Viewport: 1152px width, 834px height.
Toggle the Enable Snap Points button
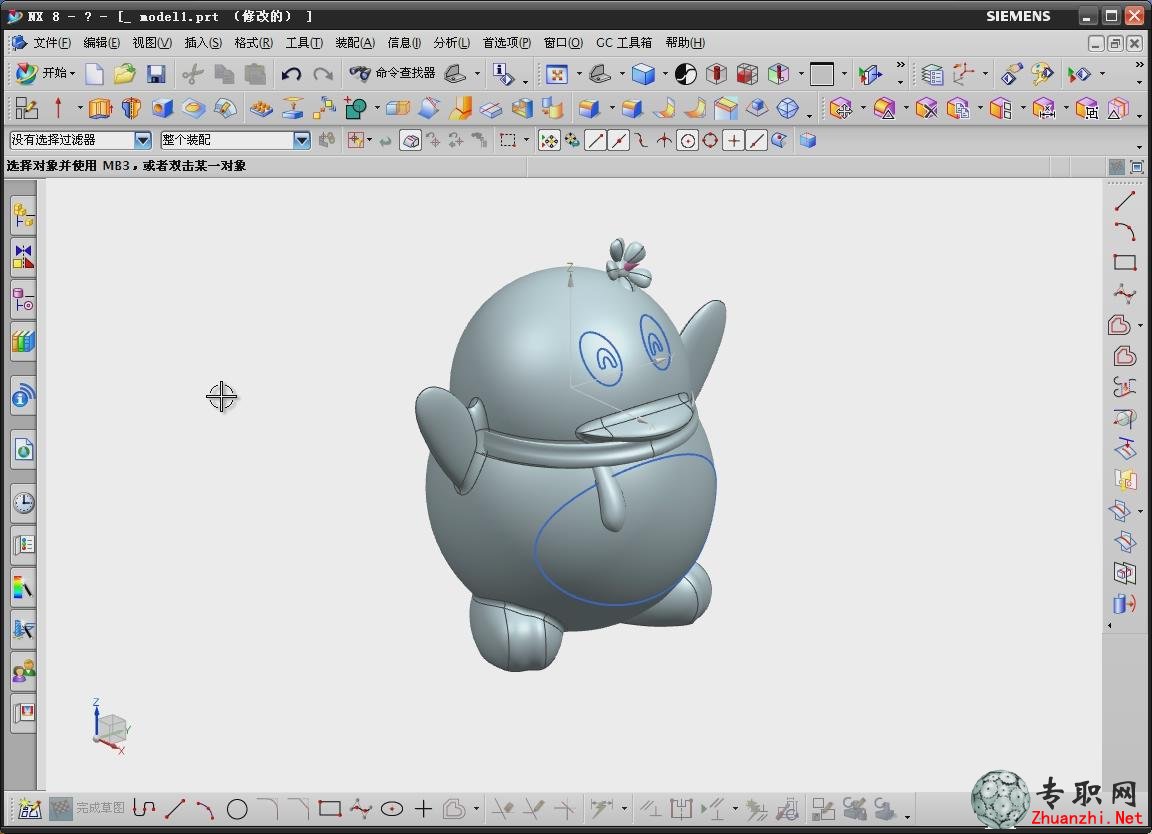pyautogui.click(x=549, y=140)
